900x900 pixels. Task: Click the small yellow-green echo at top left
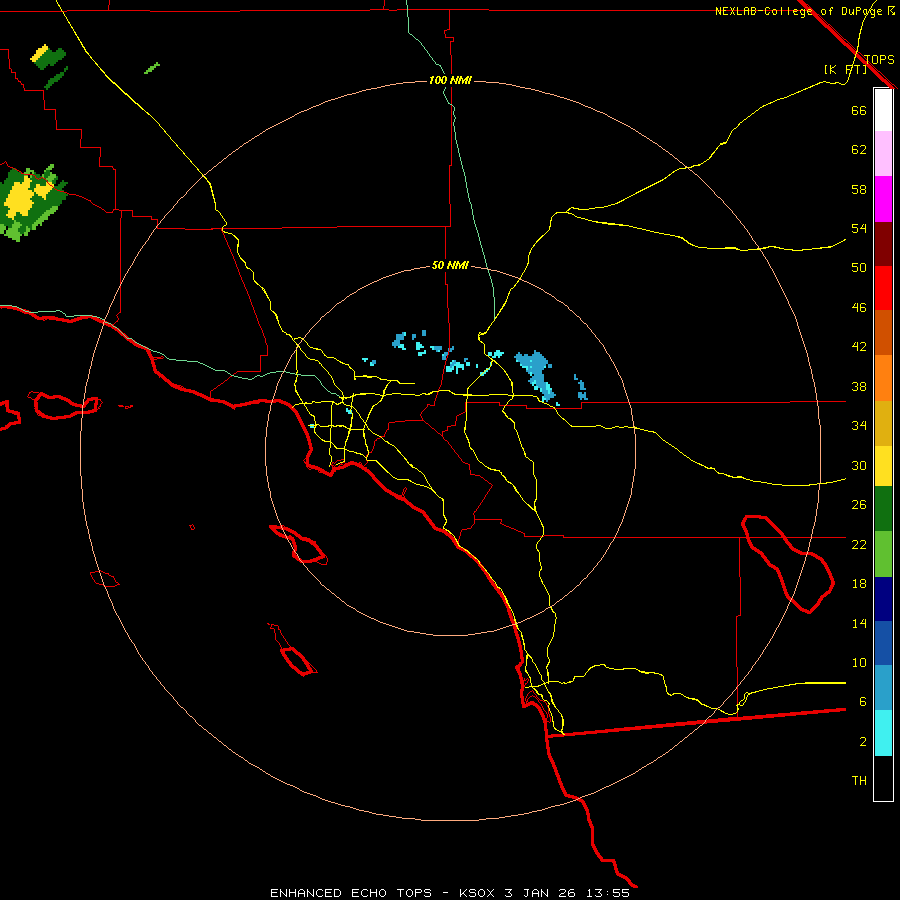(x=49, y=58)
